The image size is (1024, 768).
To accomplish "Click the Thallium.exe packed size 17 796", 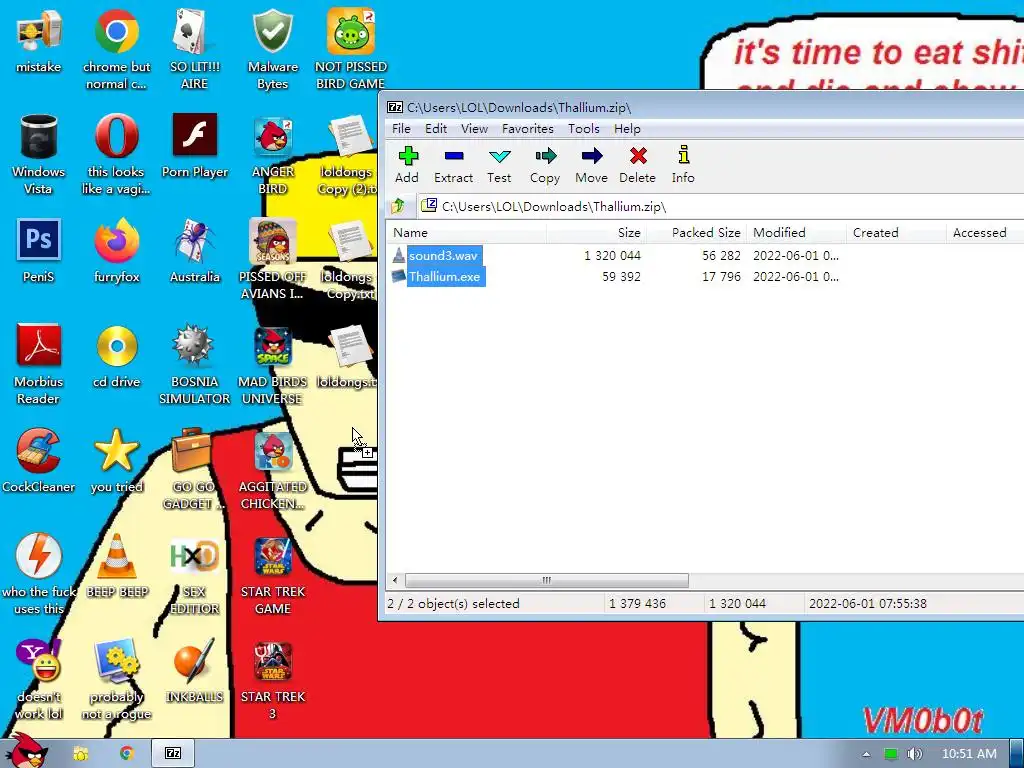I will [x=721, y=277].
